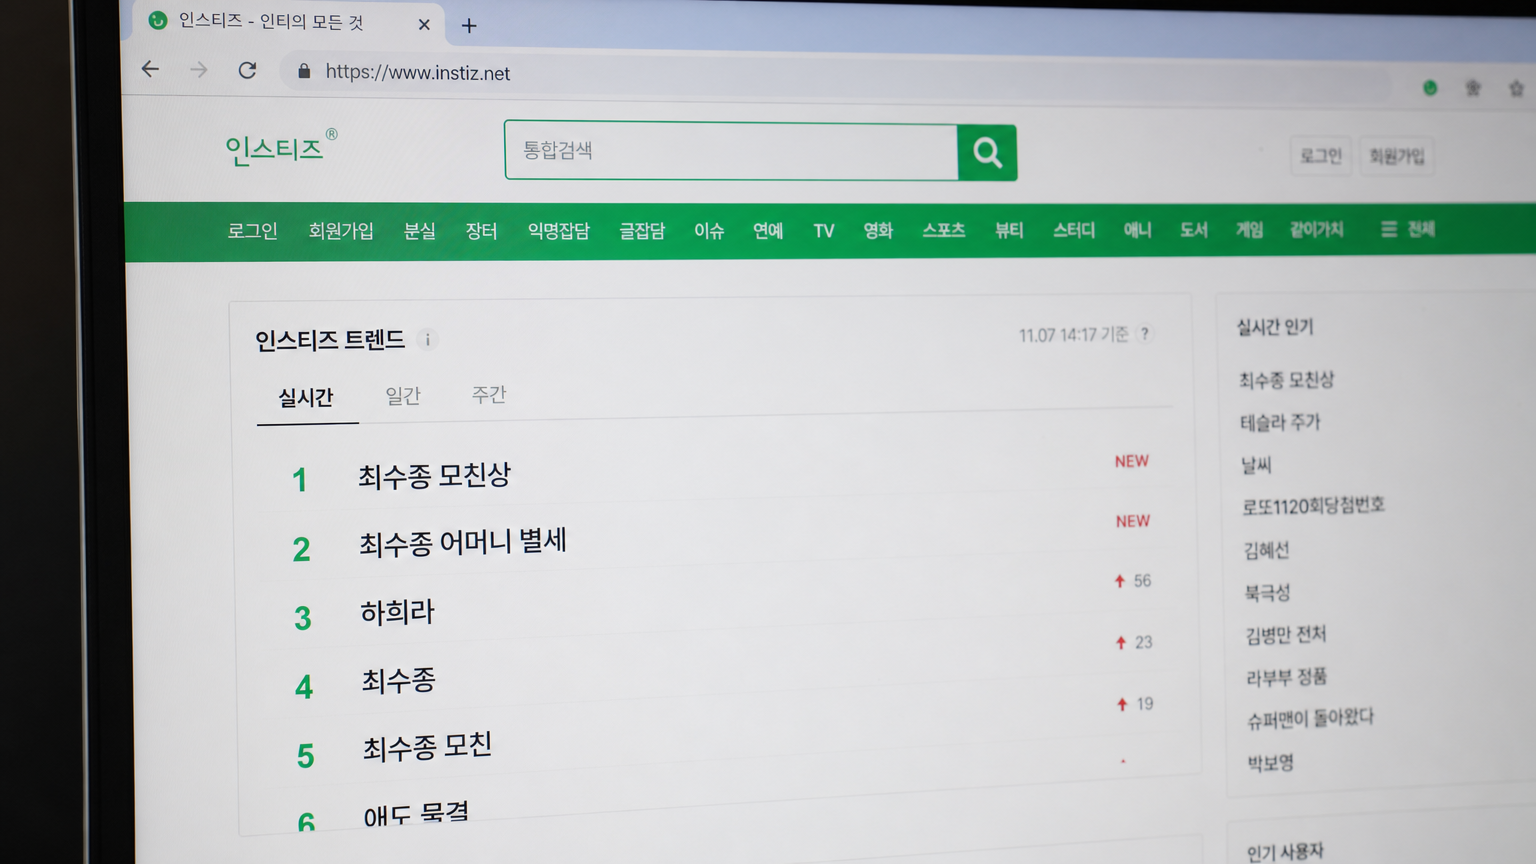Switch to the 실시간 trend tab

[306, 398]
